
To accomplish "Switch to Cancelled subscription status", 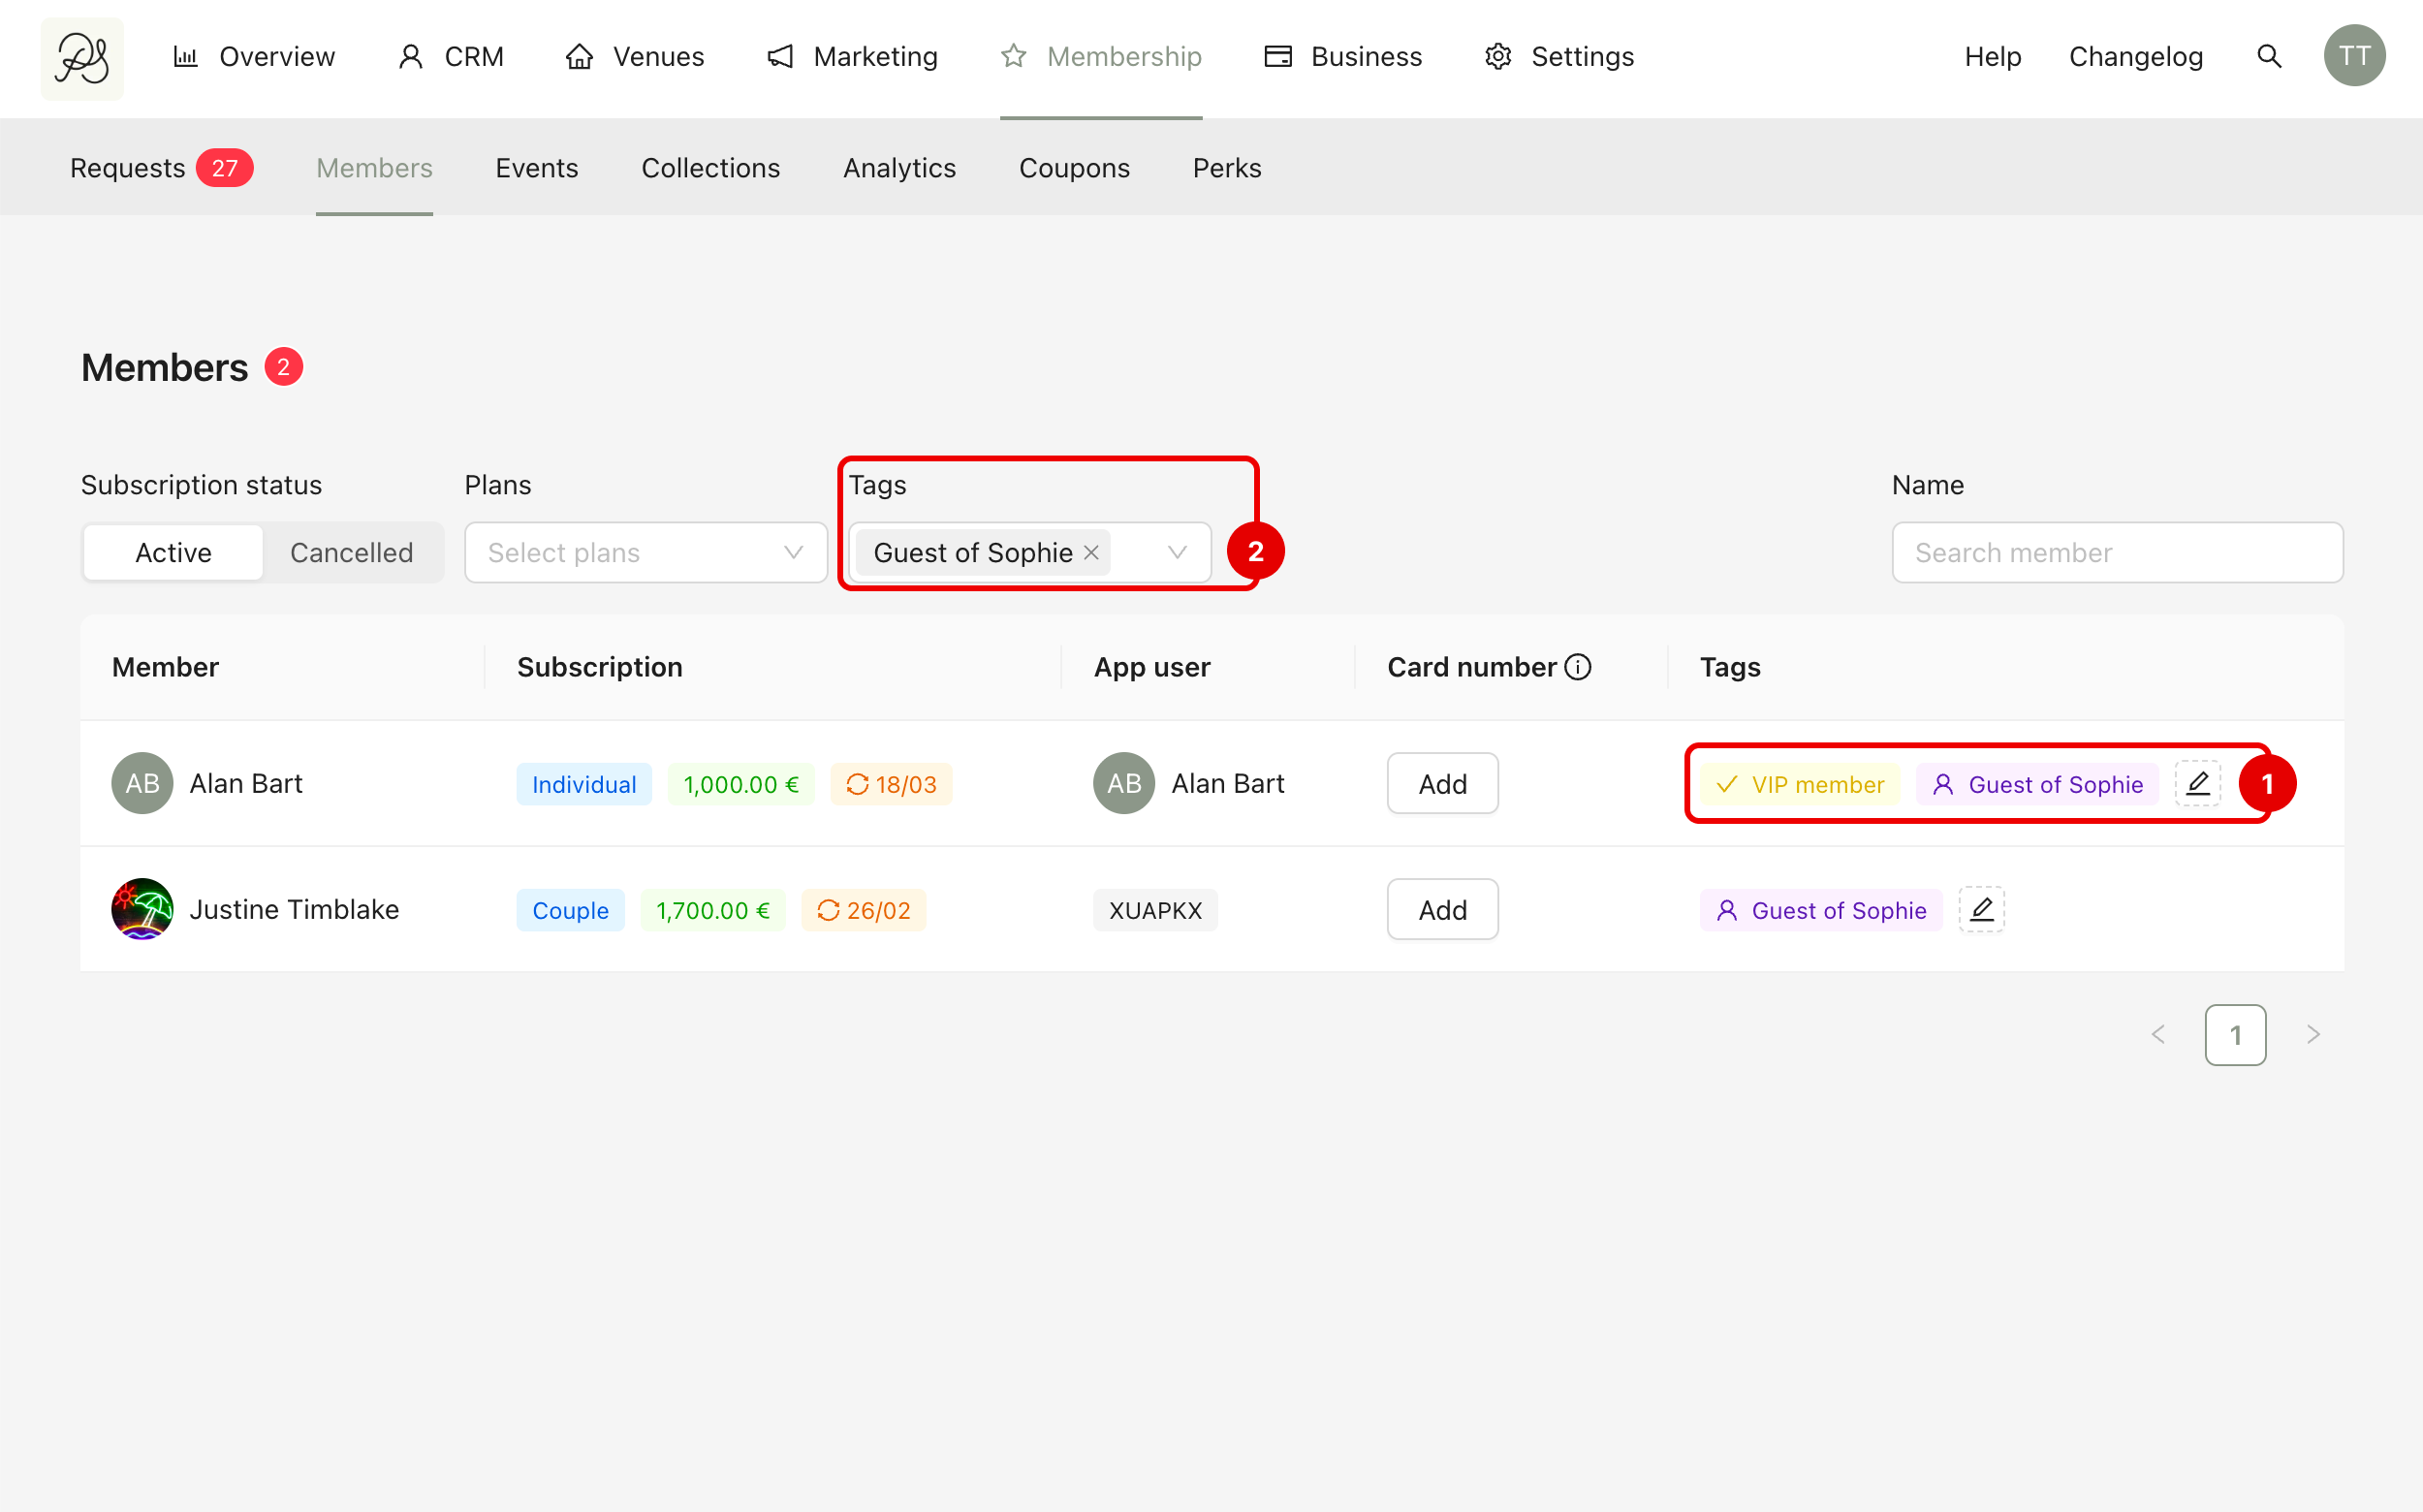I will tap(351, 553).
